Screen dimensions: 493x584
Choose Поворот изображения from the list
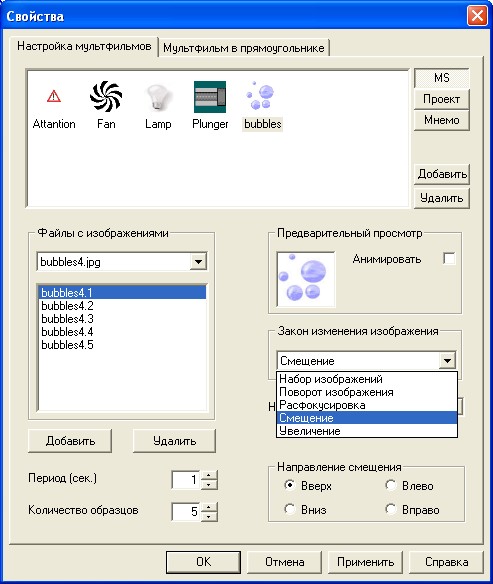[x=367, y=392]
